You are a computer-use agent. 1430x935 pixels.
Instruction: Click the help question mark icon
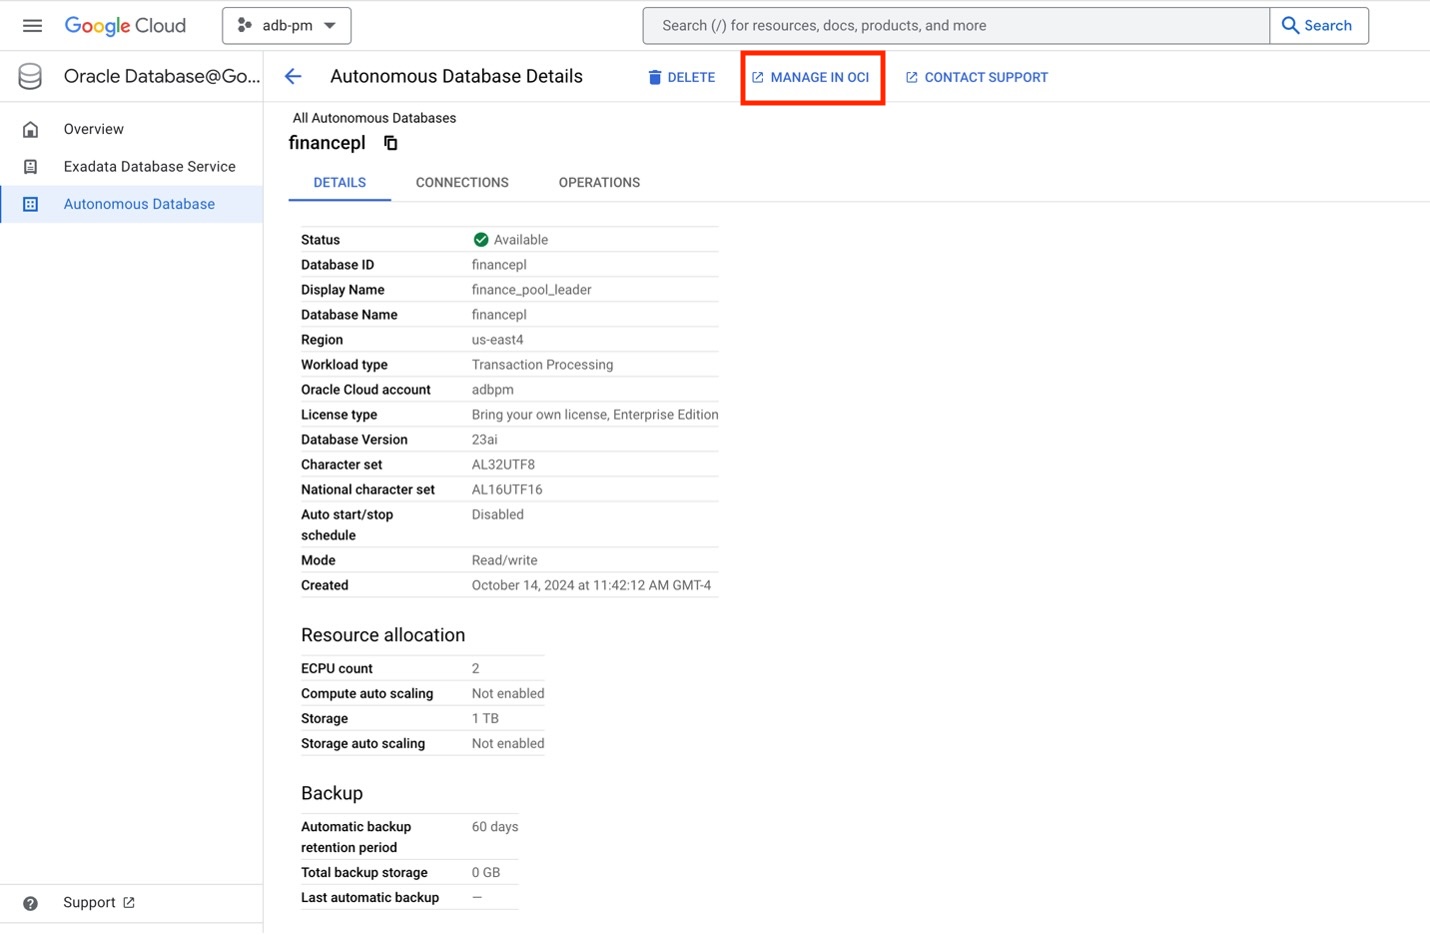30,903
